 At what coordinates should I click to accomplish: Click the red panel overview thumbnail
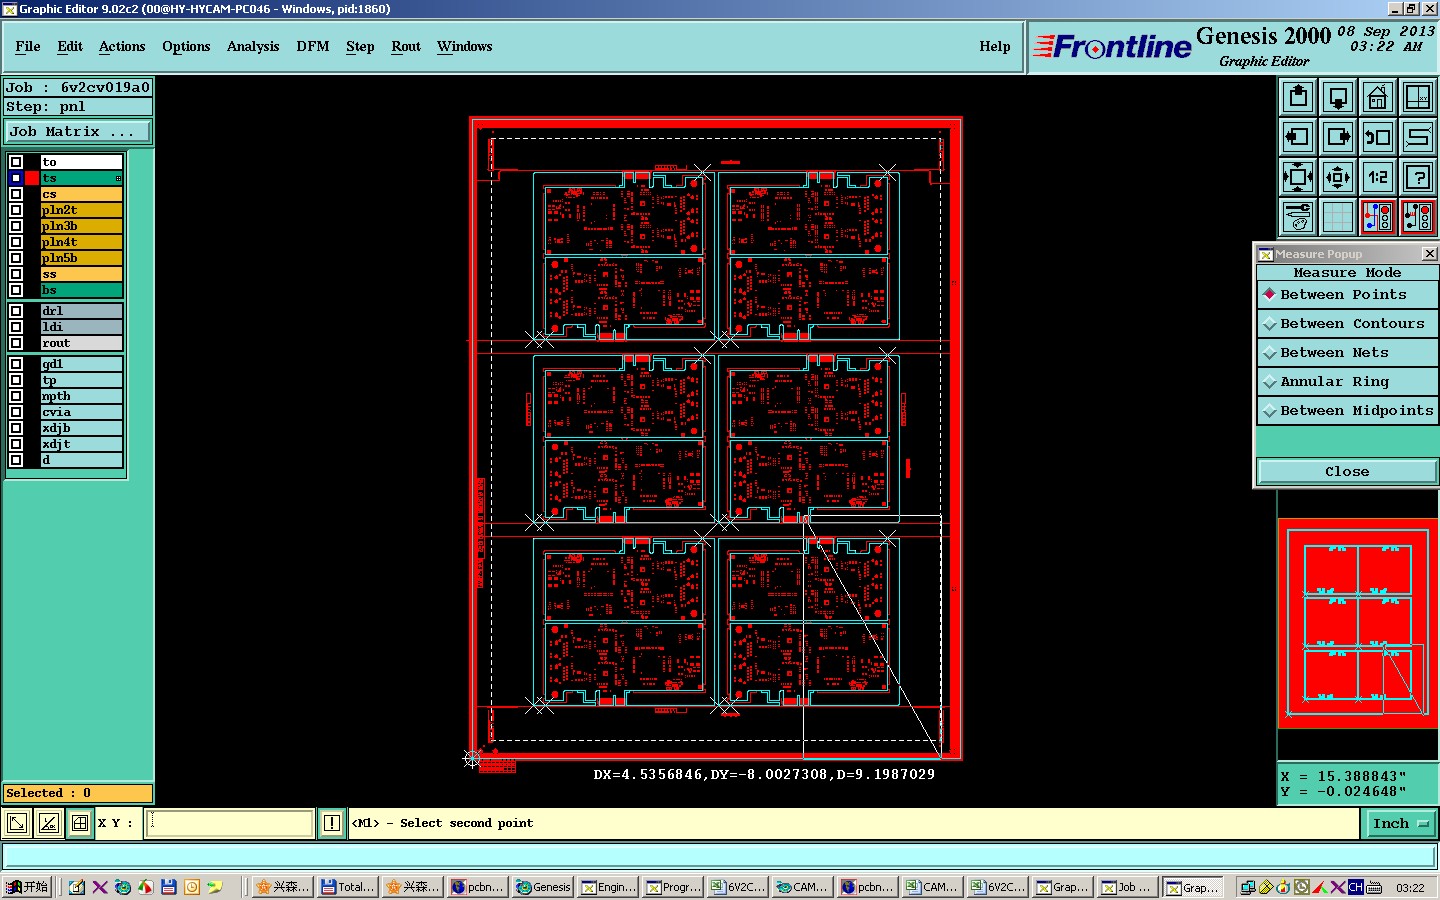coord(1358,622)
